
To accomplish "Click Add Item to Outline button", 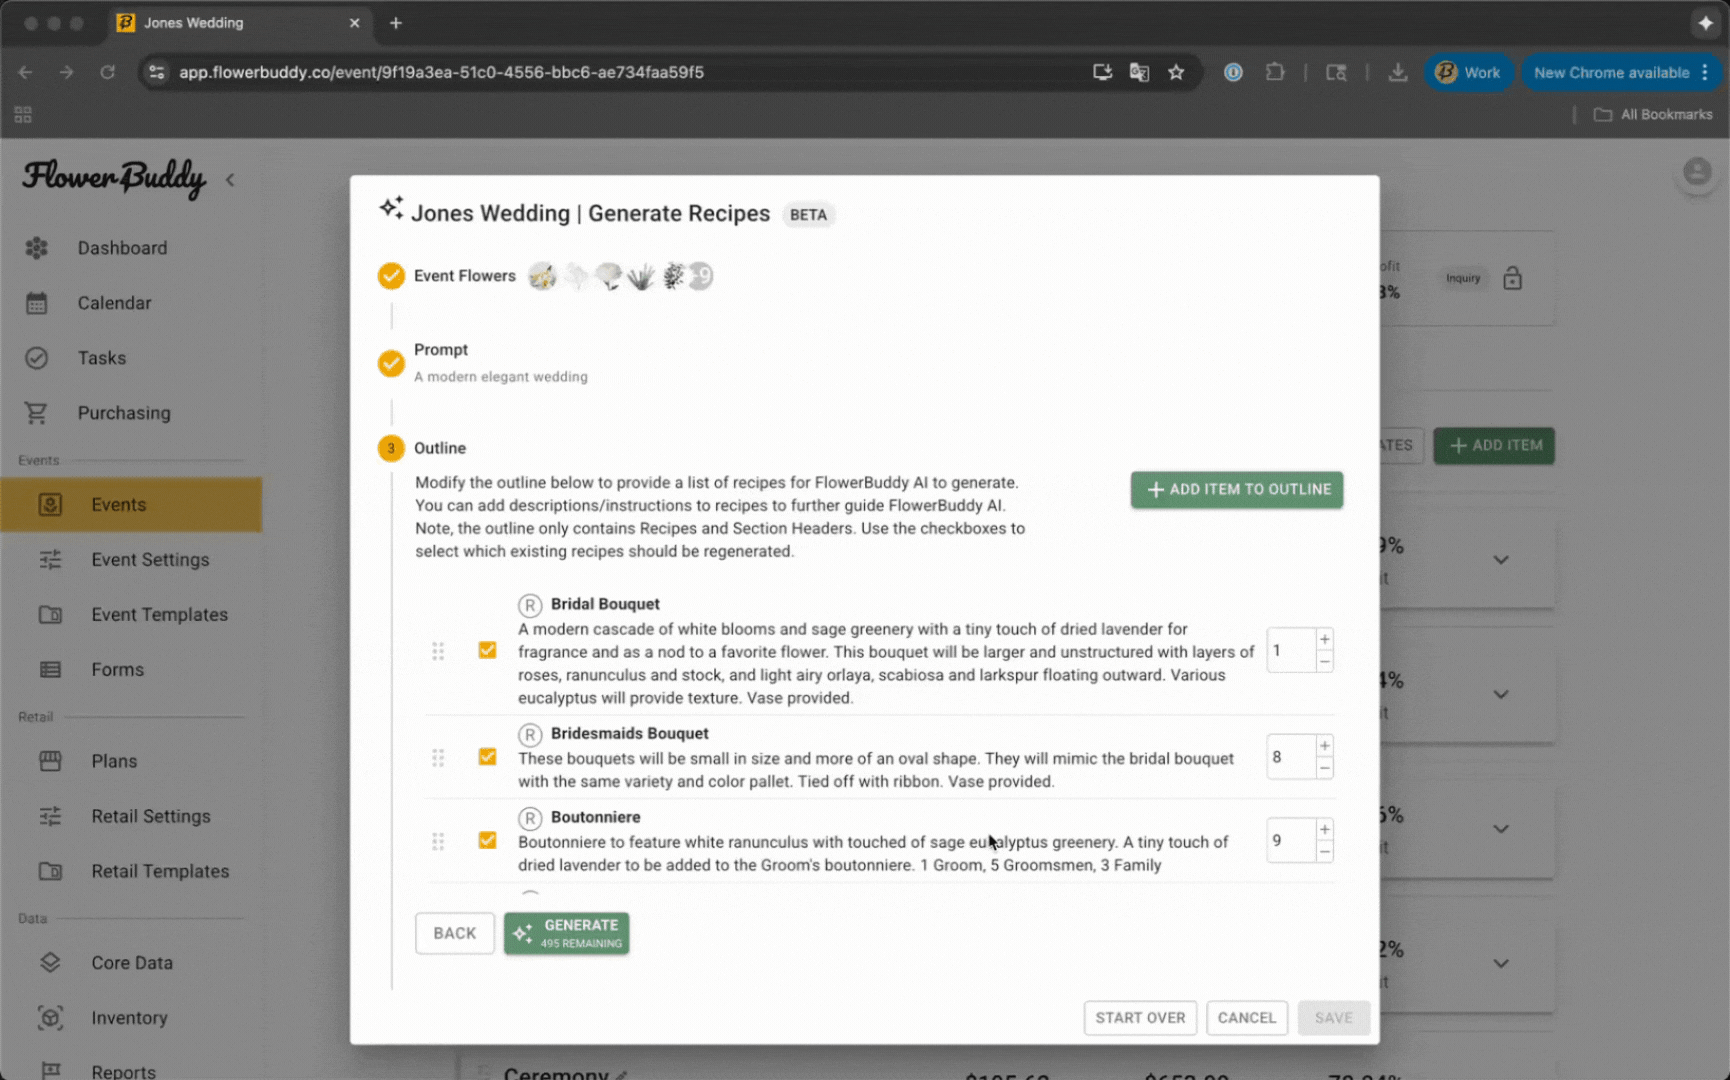I will pyautogui.click(x=1237, y=490).
